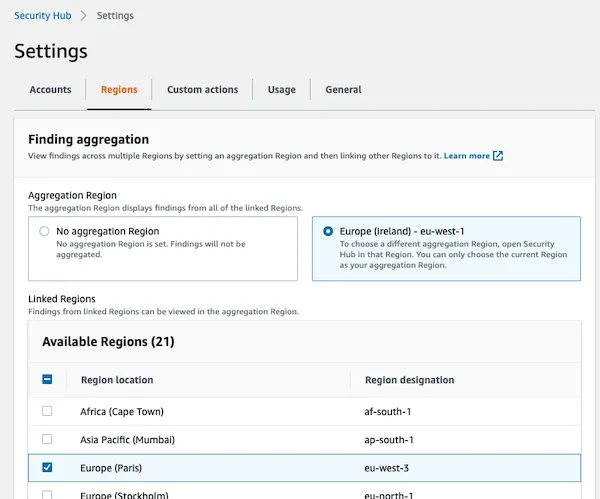Click the Settings breadcrumb item
This screenshot has width=600, height=499.
[115, 16]
